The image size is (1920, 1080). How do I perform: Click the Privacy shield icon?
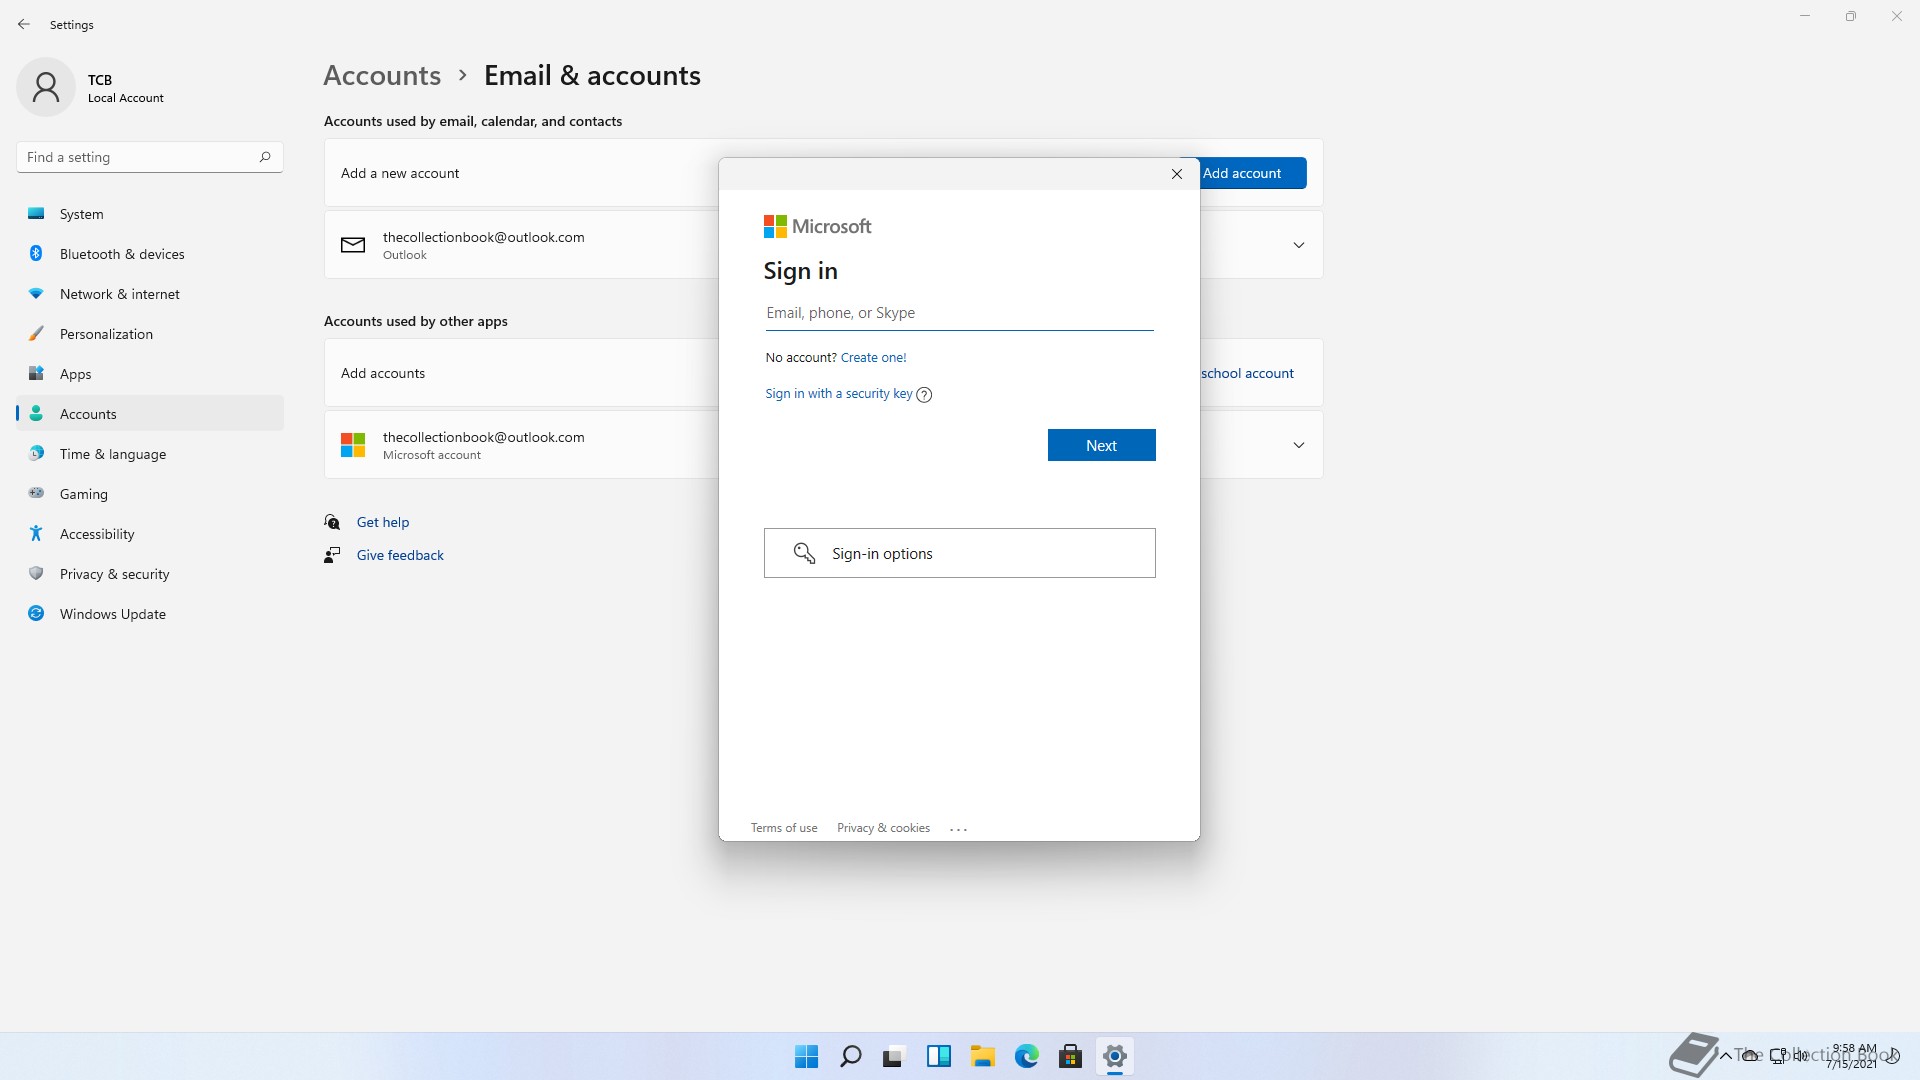(x=36, y=574)
